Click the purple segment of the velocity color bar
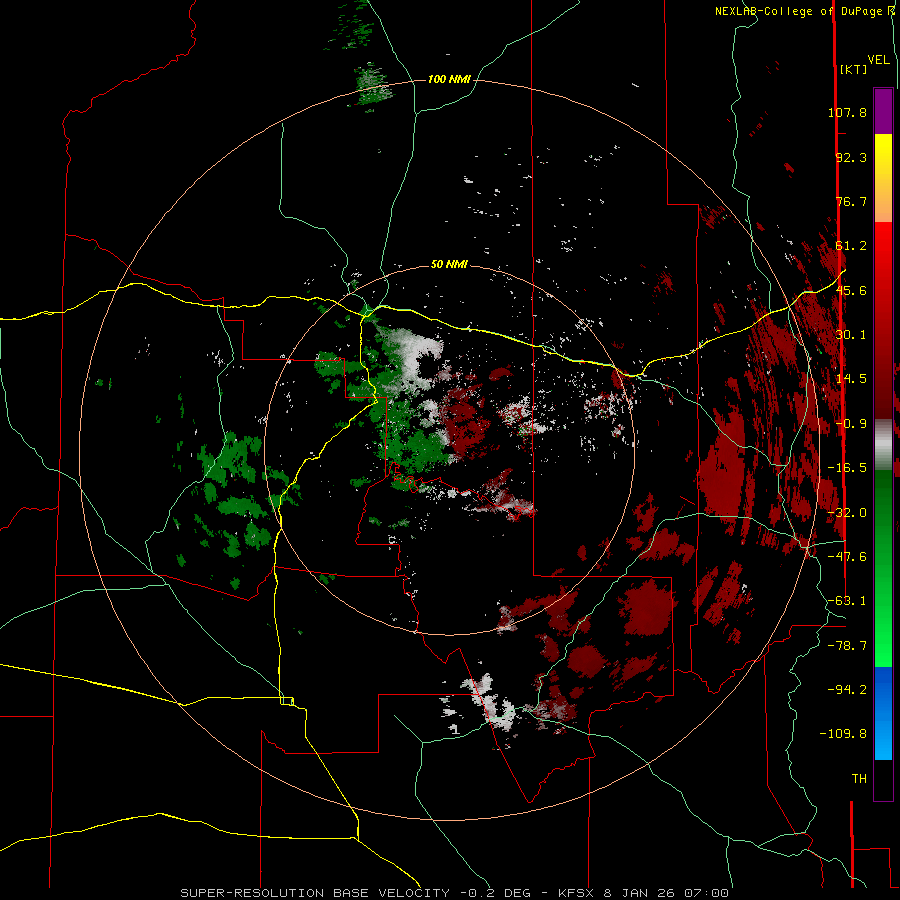Viewport: 900px width, 900px height. [x=883, y=111]
